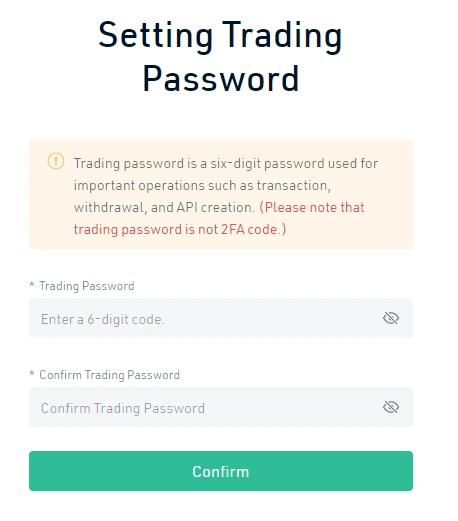
Task: Click the asterisk before Confirm Trading Password label
Action: [32, 373]
